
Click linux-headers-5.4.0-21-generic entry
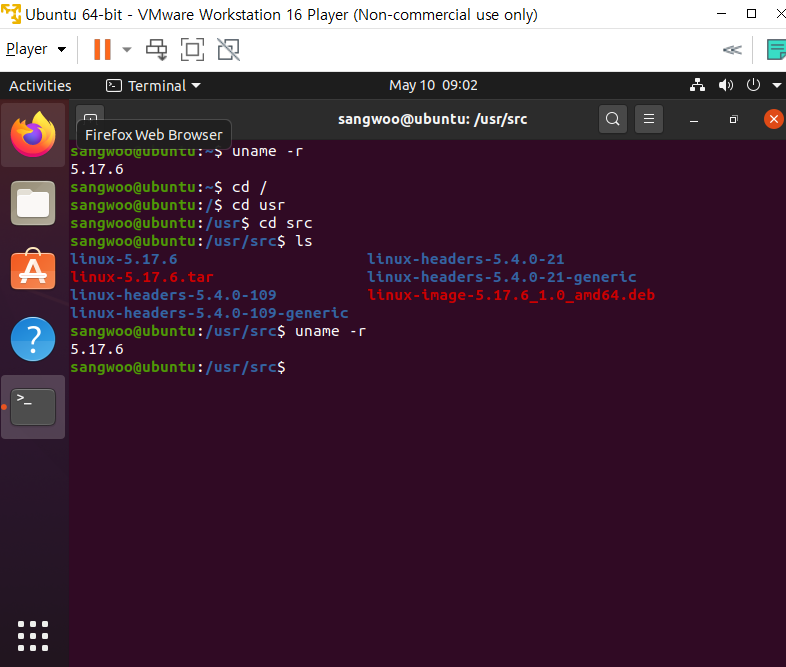click(x=502, y=277)
